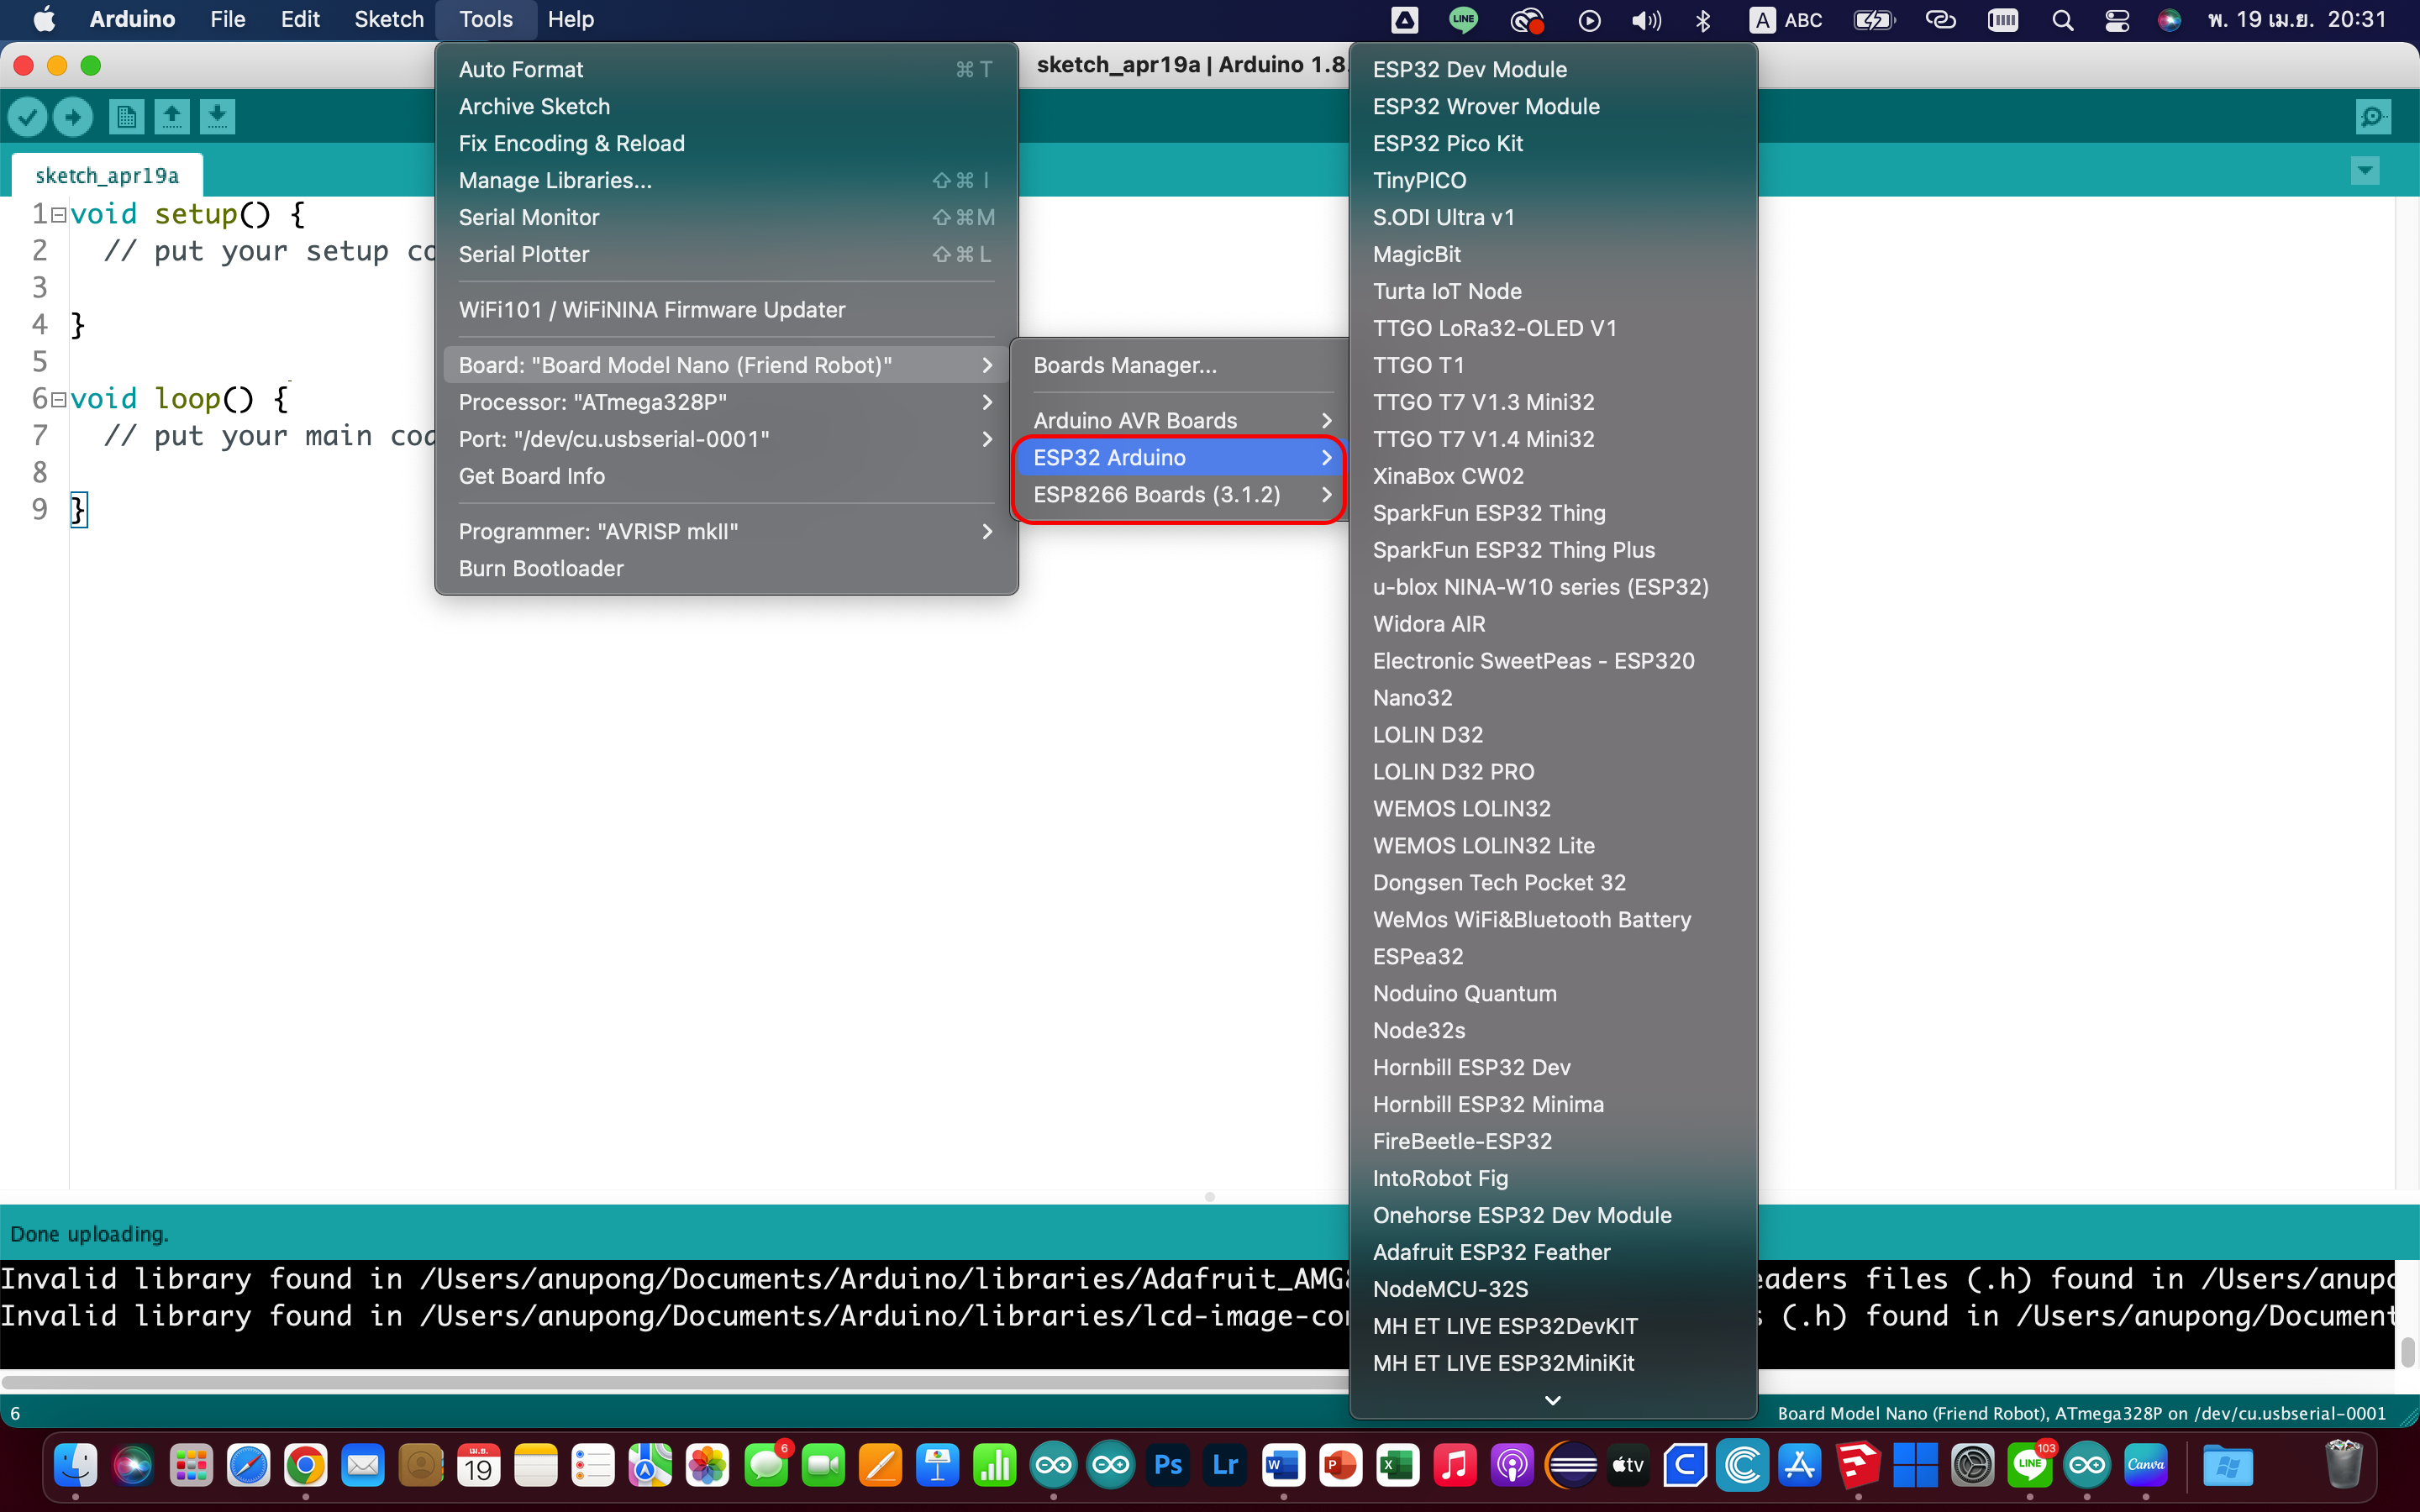Open Manage Libraries...
The image size is (2420, 1512).
[726, 180]
